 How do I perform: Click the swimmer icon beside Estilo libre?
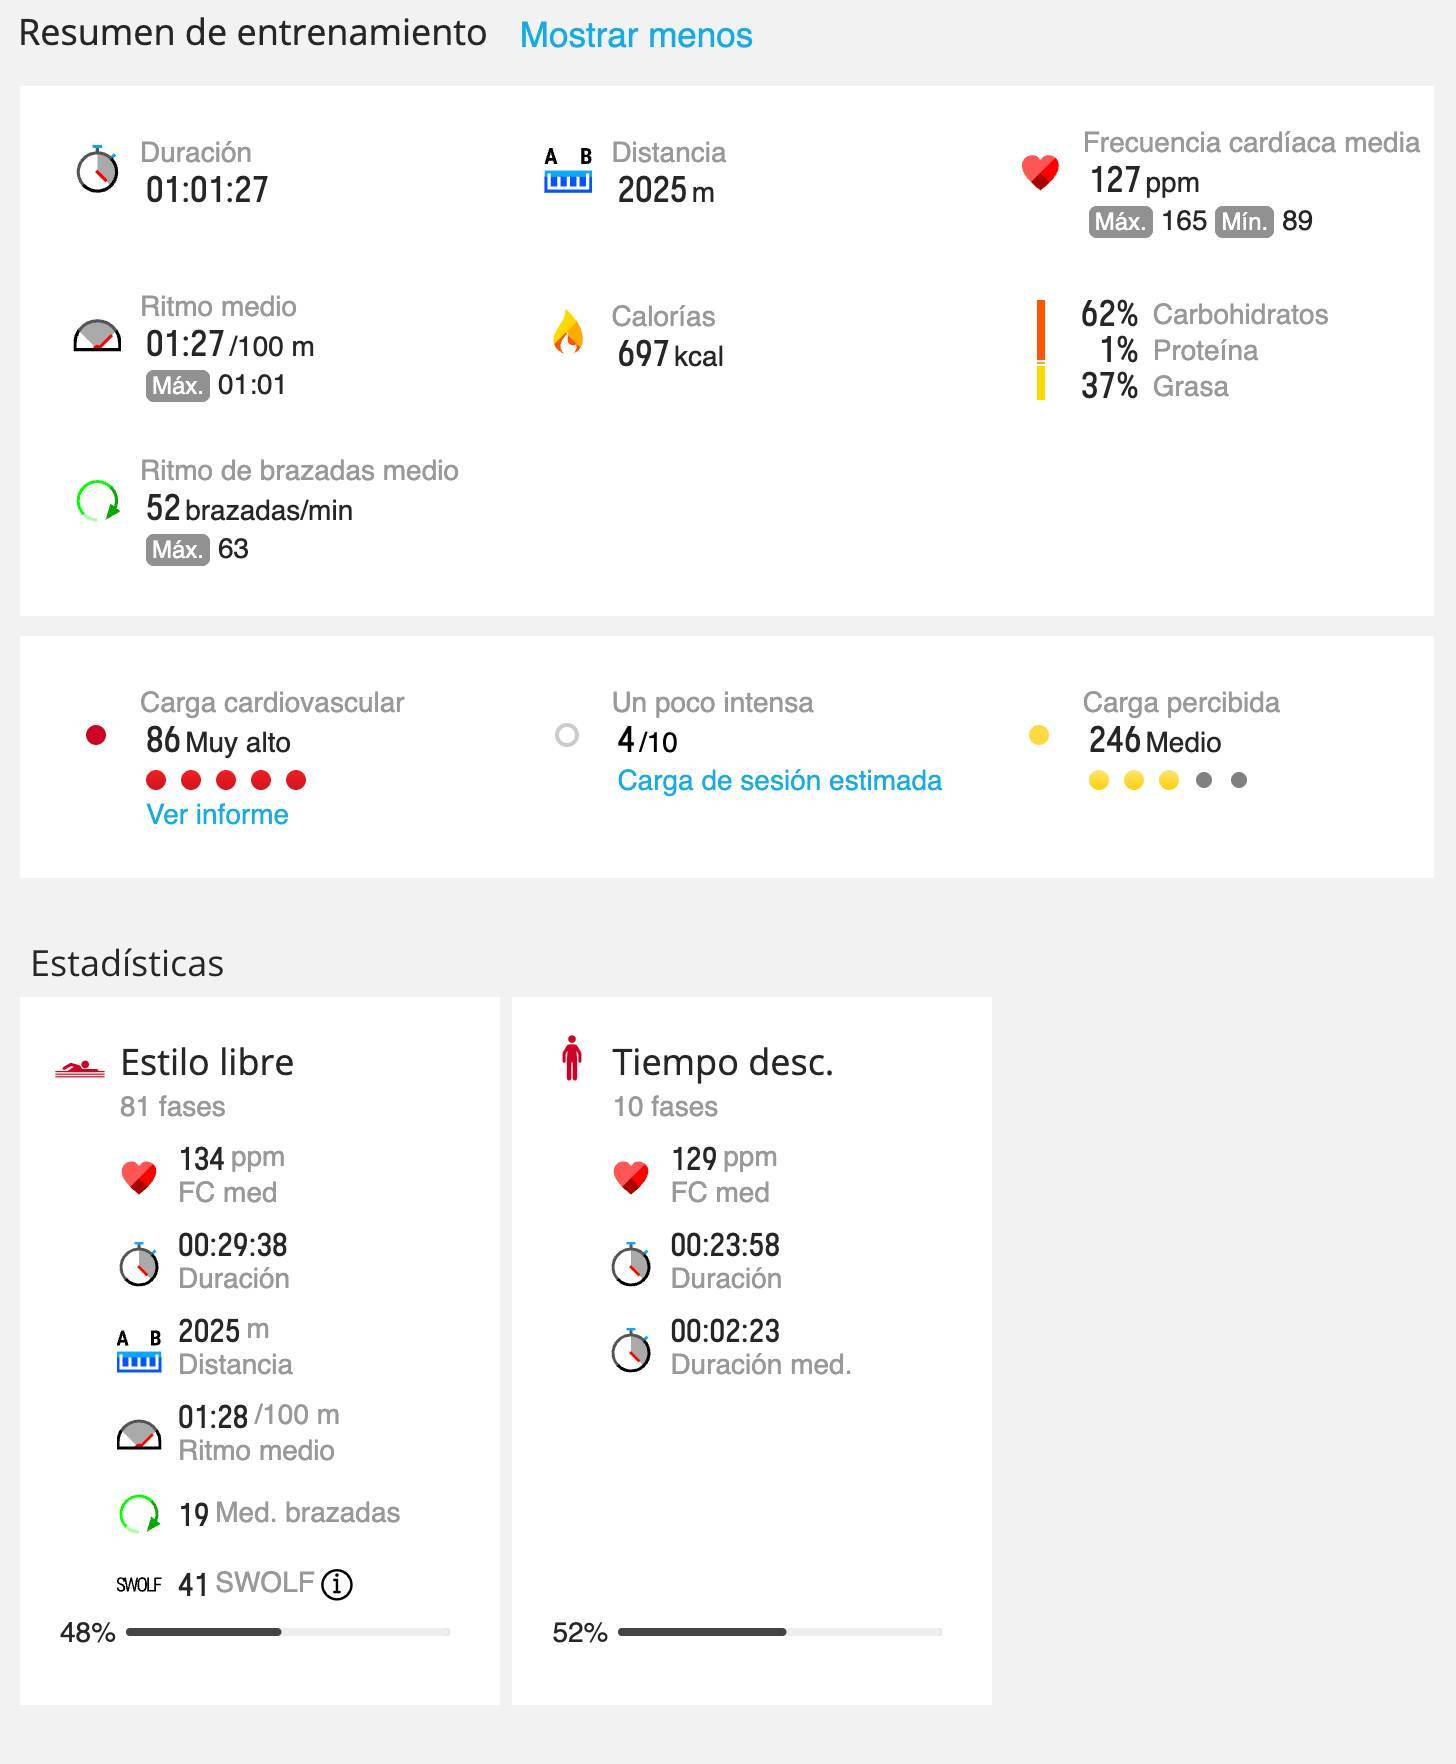pyautogui.click(x=80, y=1069)
